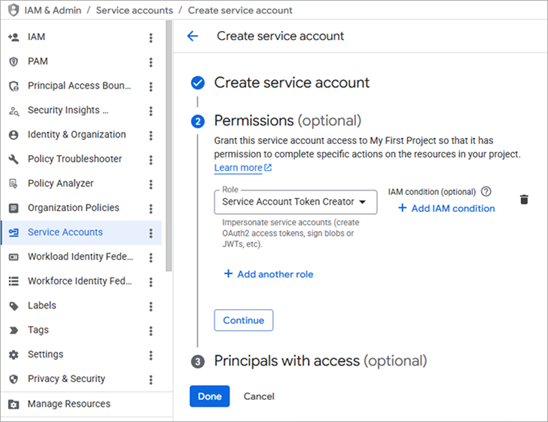The width and height of the screenshot is (548, 422).
Task: Click the Workforce Identity Federation list icon
Action: (14, 281)
